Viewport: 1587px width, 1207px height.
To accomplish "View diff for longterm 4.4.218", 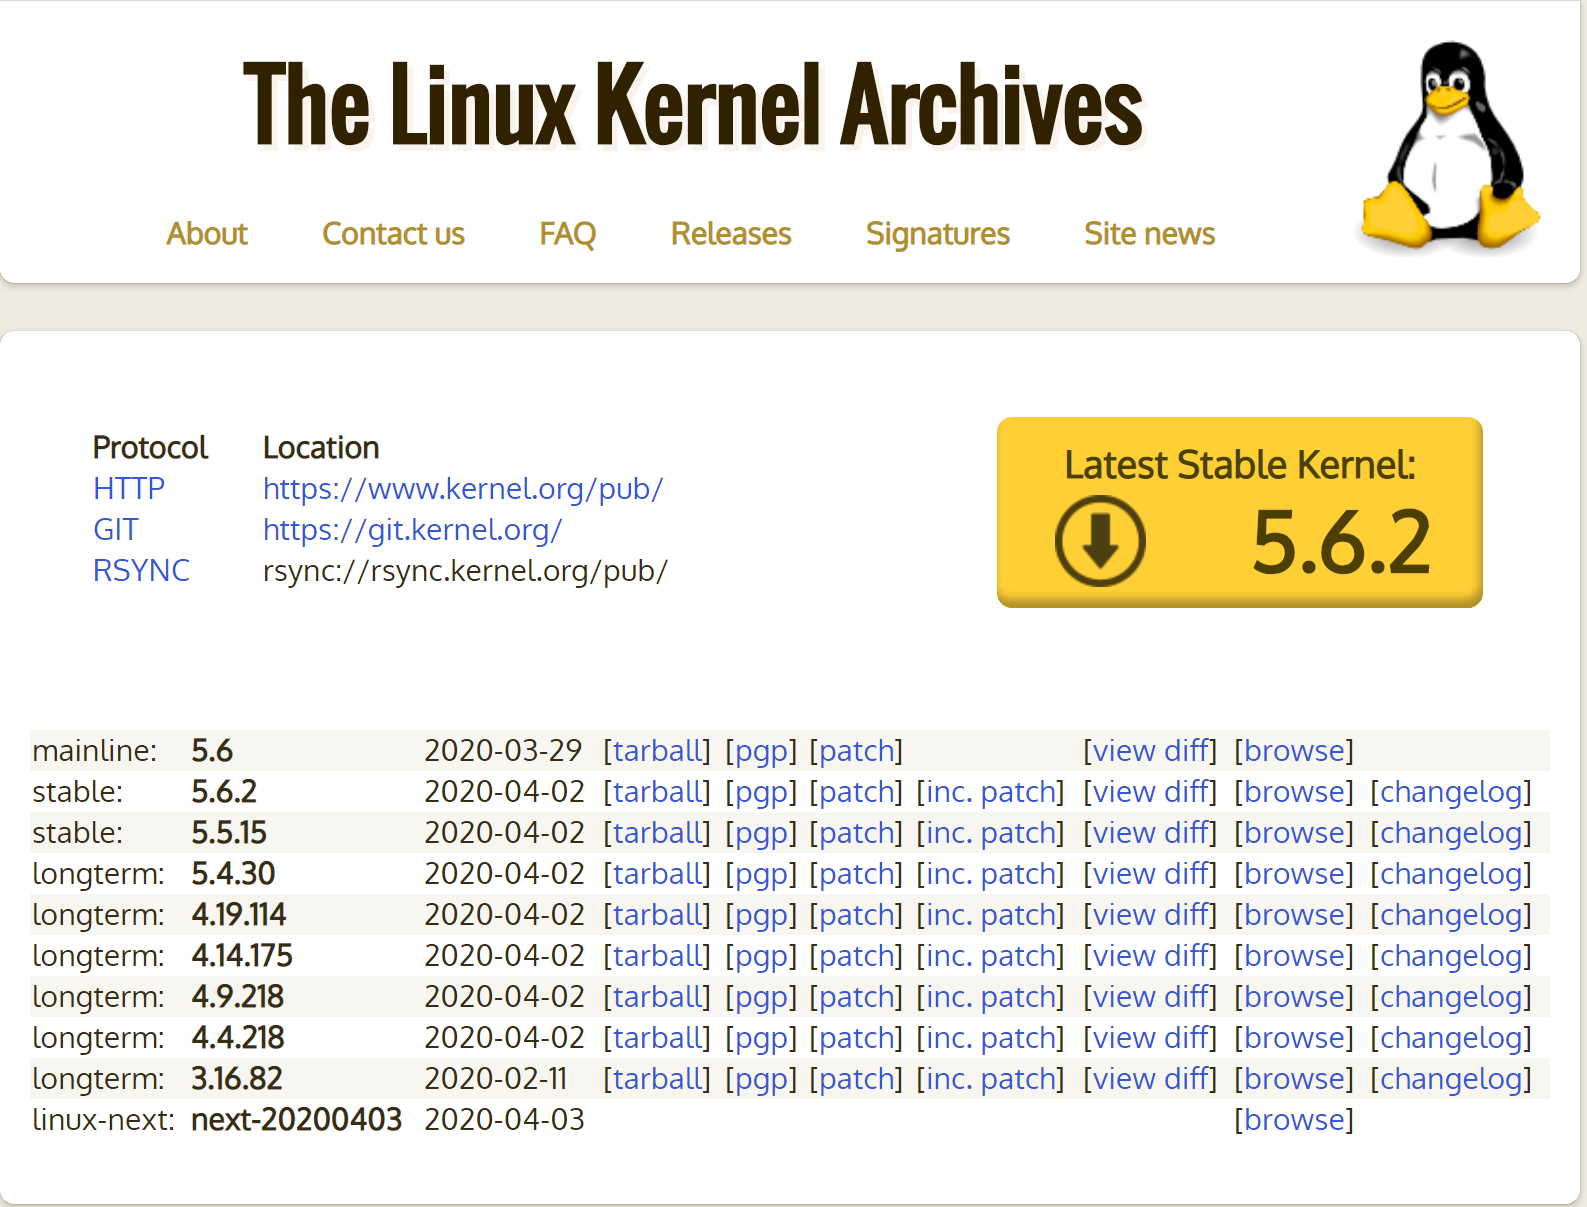I will [1151, 1037].
